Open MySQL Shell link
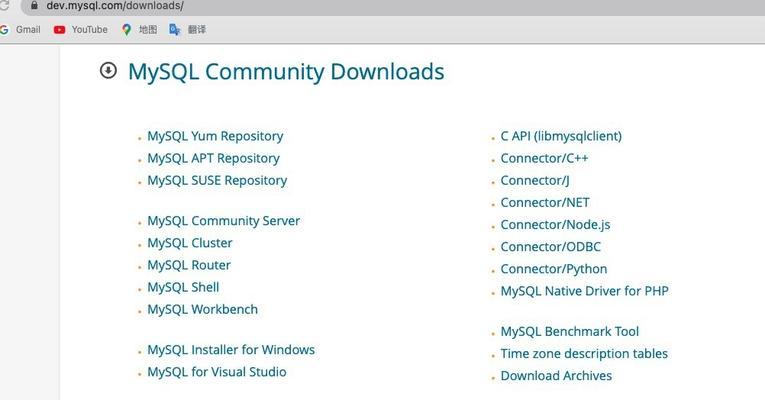765x400 pixels. click(183, 287)
